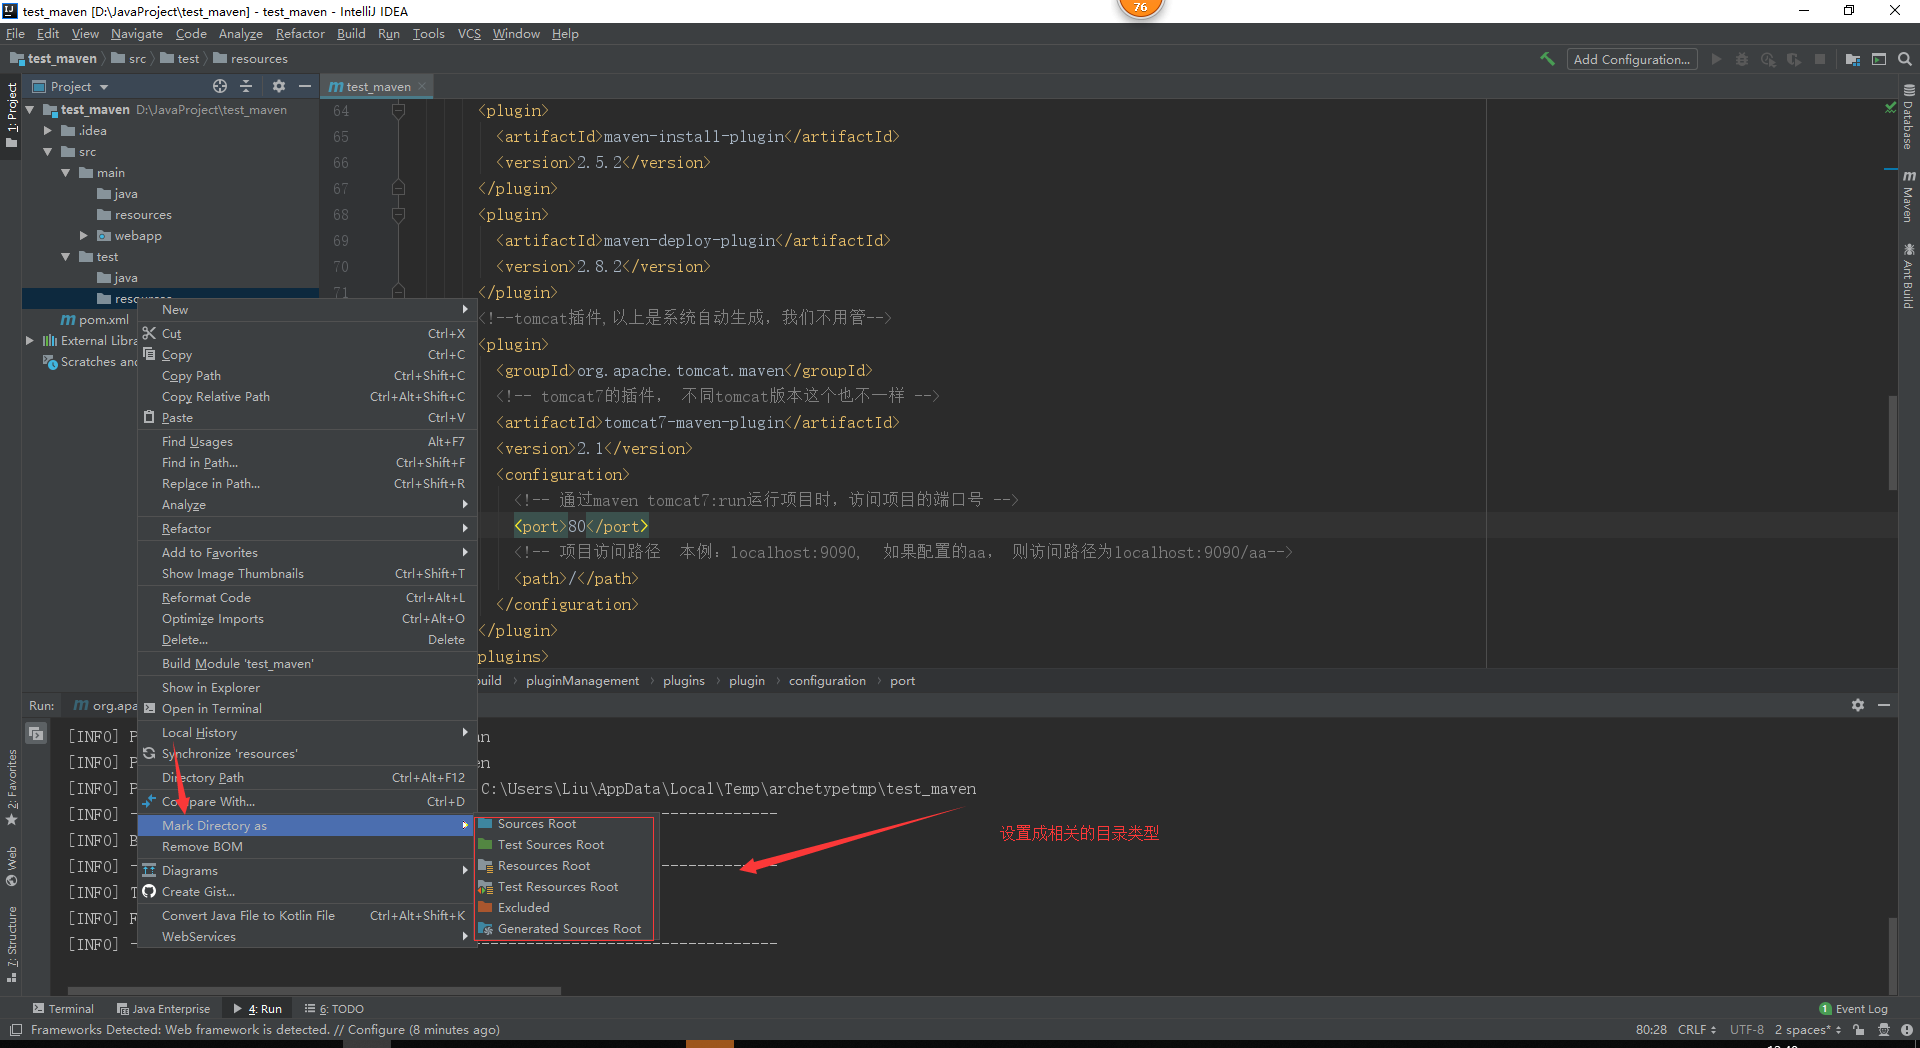The width and height of the screenshot is (1920, 1048).
Task: Open Run panel settings gear icon
Action: (1858, 705)
